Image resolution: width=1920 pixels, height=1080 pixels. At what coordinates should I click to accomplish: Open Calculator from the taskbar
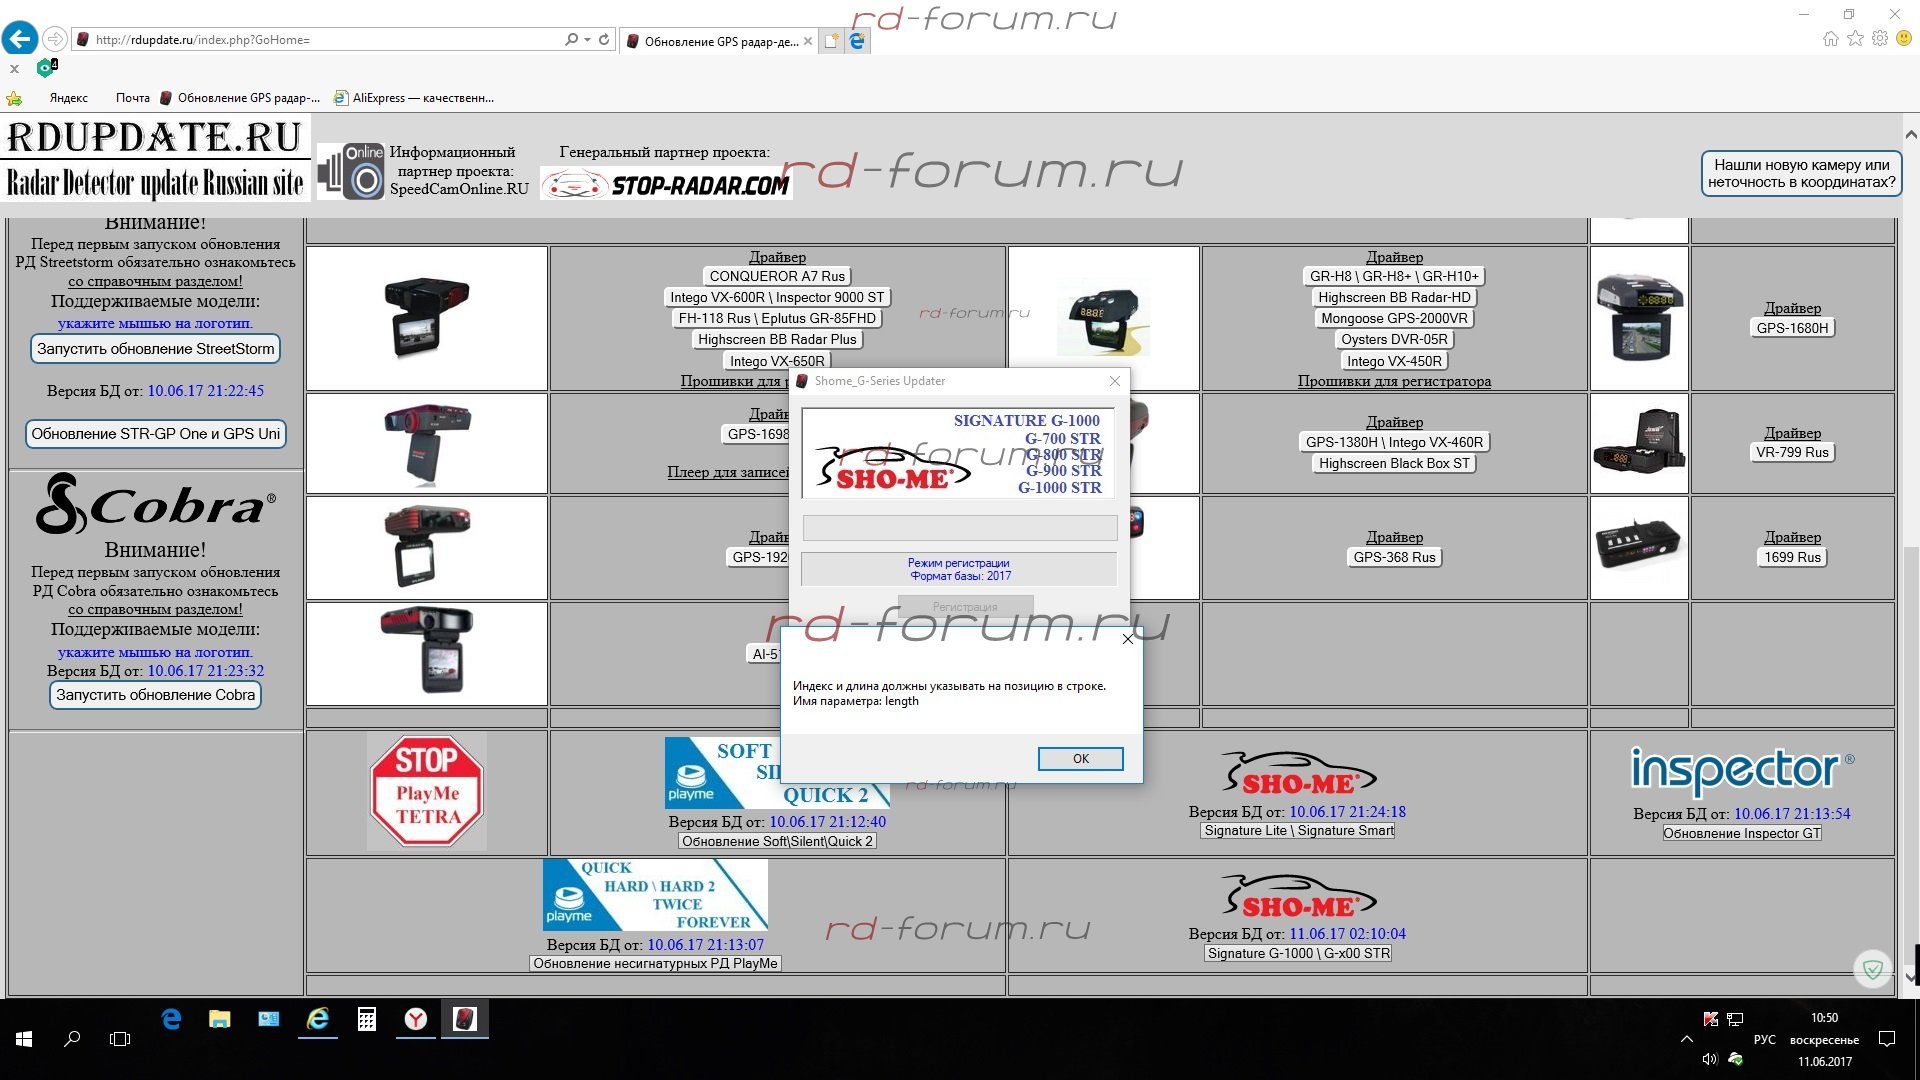coord(367,1019)
